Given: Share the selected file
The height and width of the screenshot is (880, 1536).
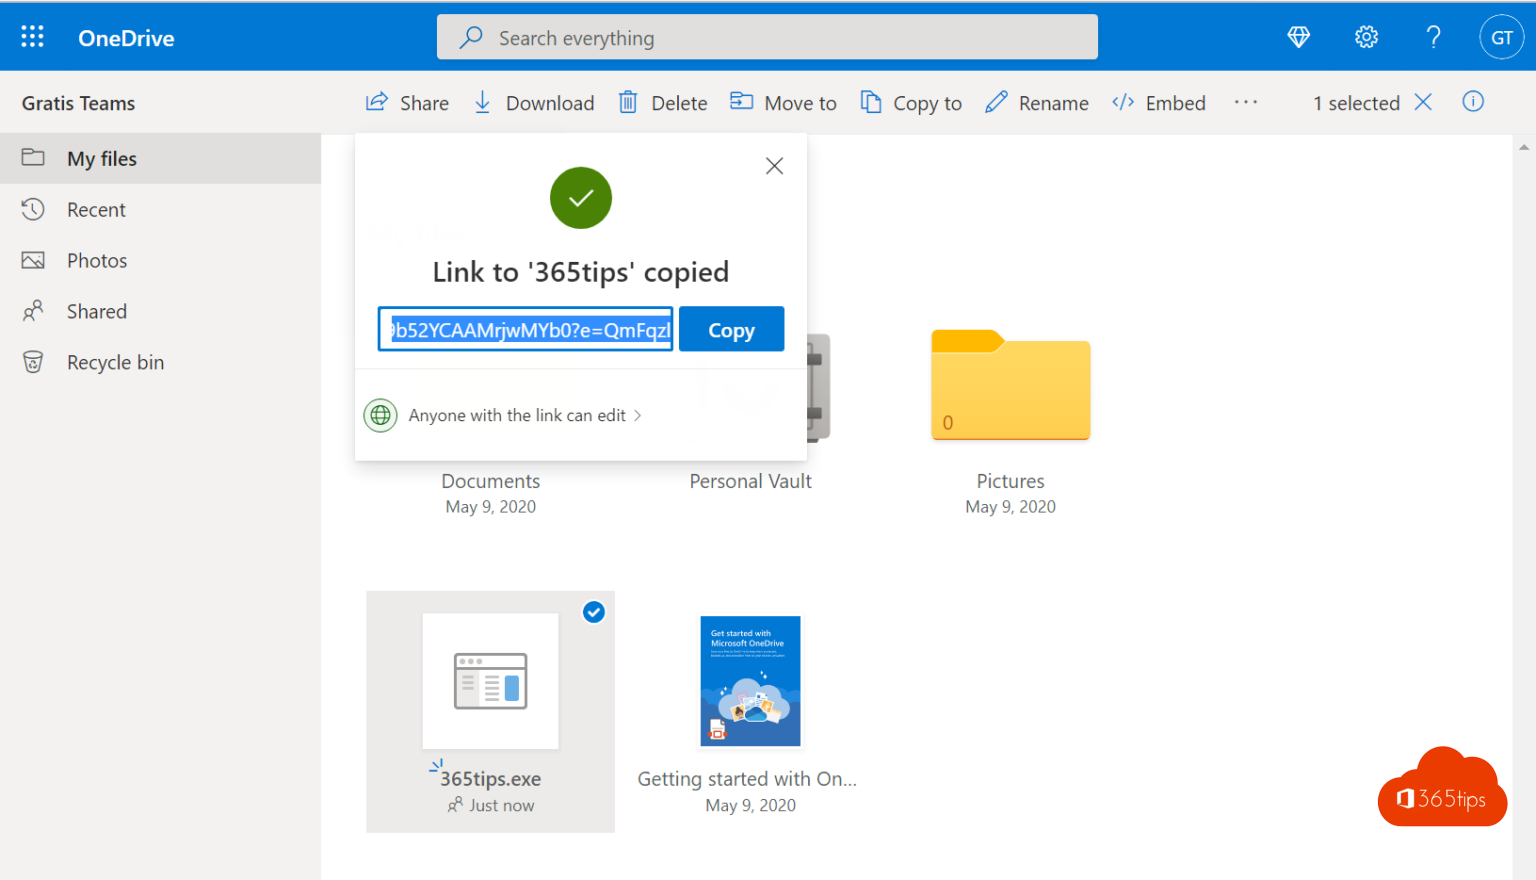Looking at the screenshot, I should tap(406, 102).
